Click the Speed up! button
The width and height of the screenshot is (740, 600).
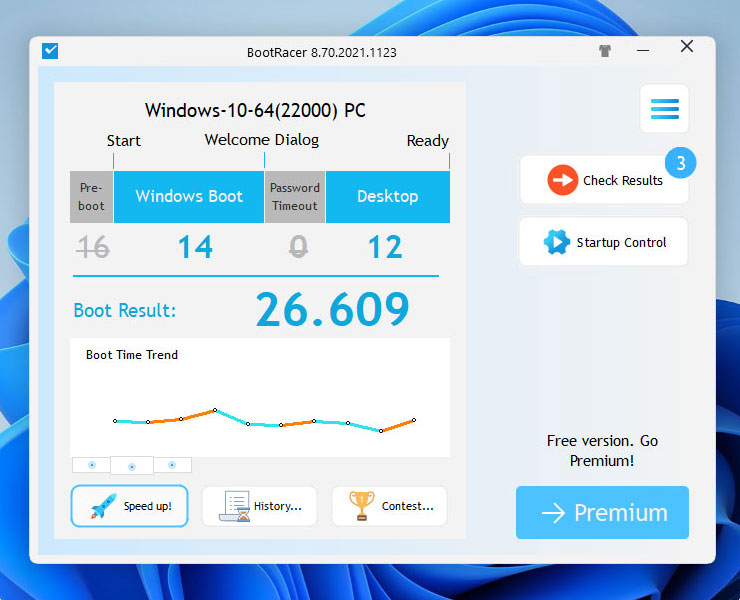click(129, 506)
